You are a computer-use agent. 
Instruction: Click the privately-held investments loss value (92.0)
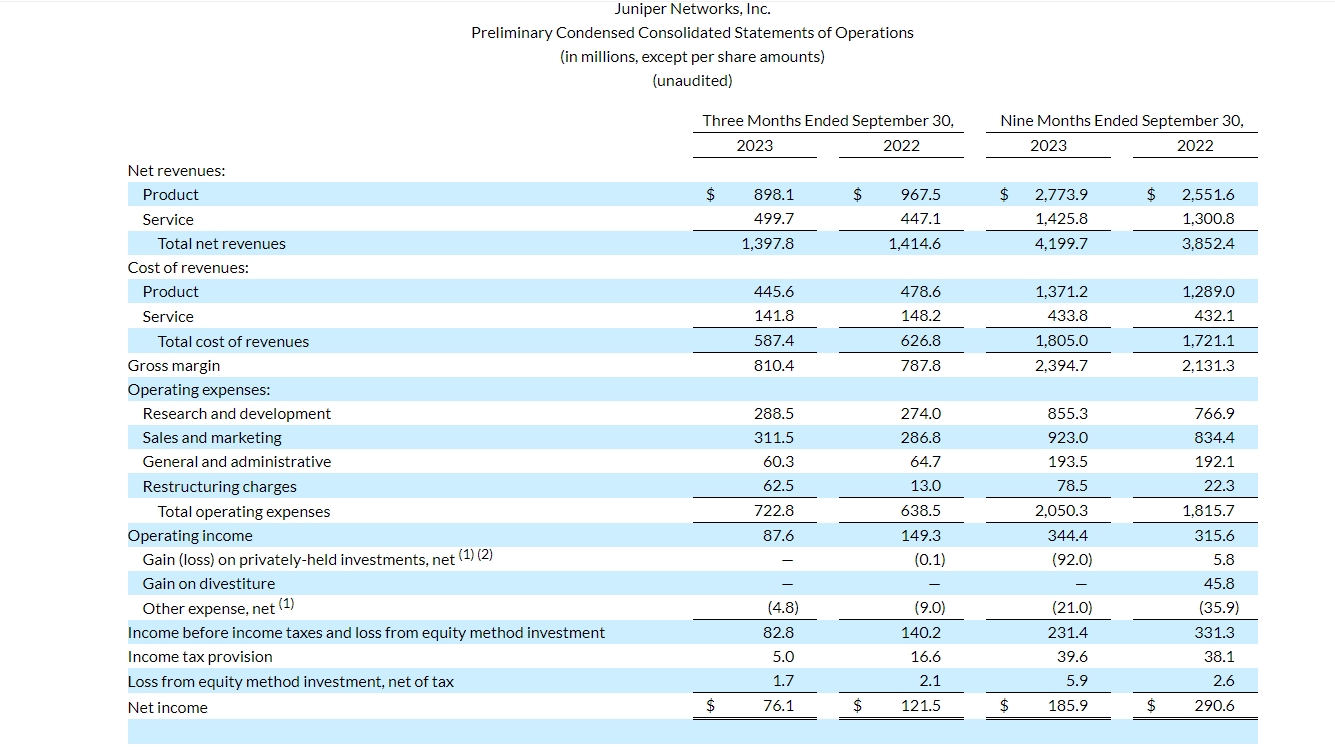tap(1071, 560)
